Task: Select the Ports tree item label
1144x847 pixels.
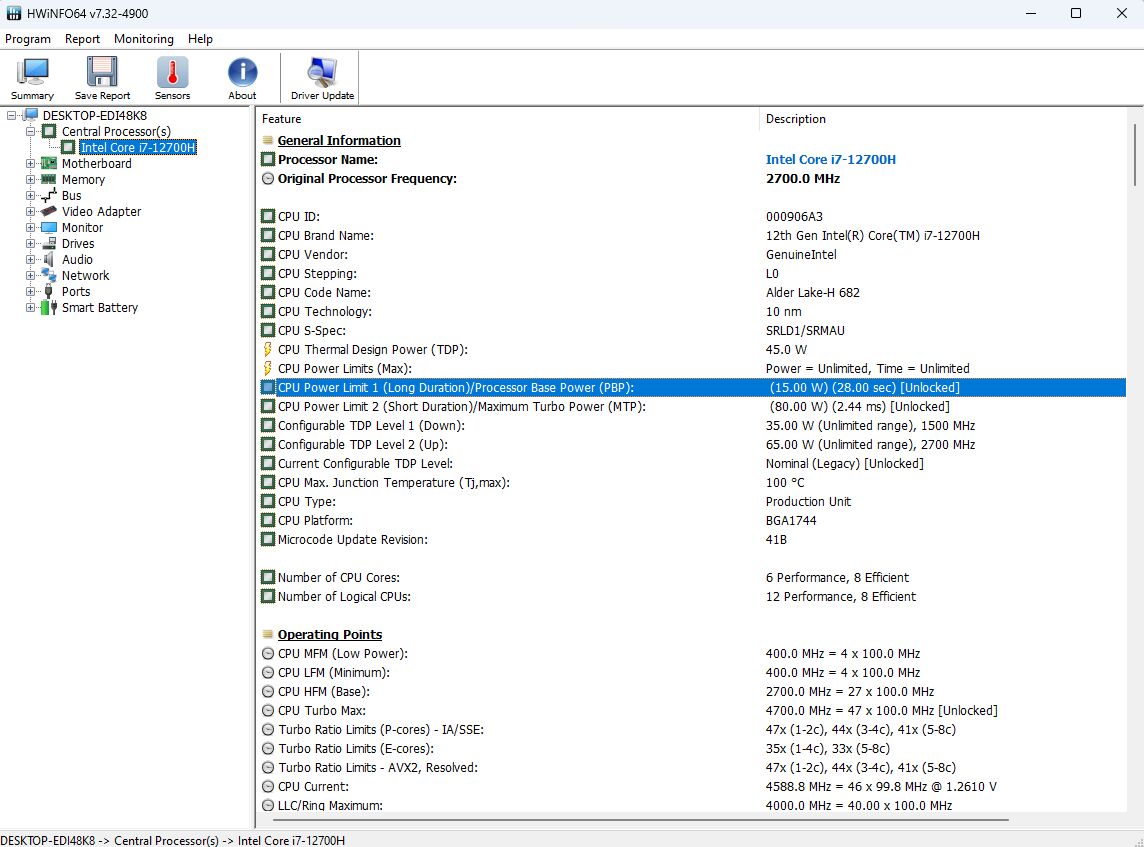Action: click(x=76, y=292)
